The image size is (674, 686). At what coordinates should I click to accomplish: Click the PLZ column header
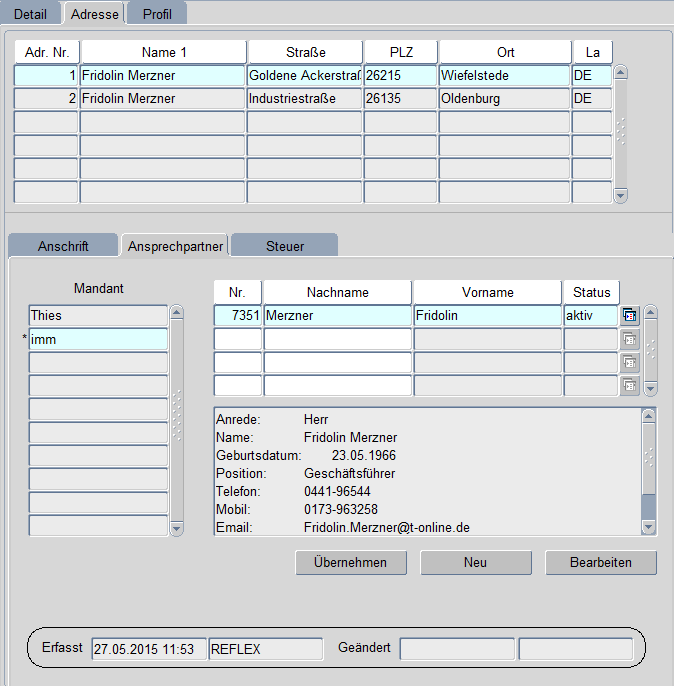click(400, 52)
